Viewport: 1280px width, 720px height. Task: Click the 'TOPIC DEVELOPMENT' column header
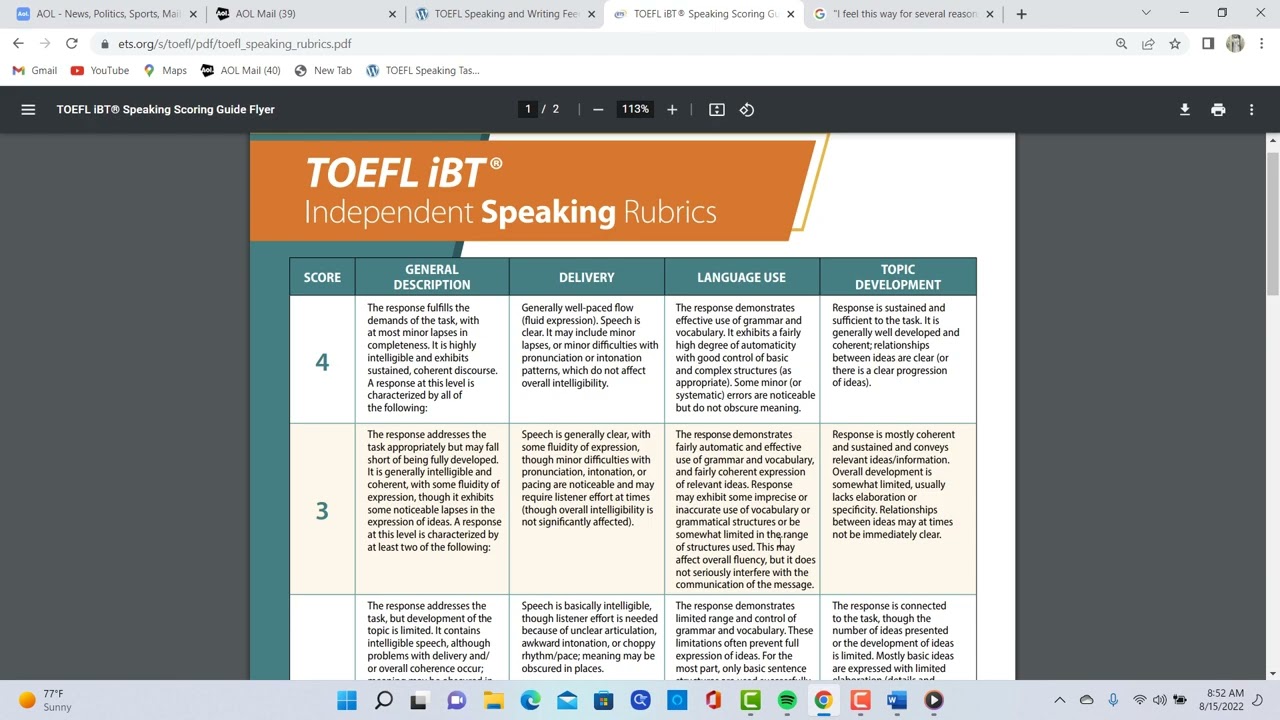898,277
